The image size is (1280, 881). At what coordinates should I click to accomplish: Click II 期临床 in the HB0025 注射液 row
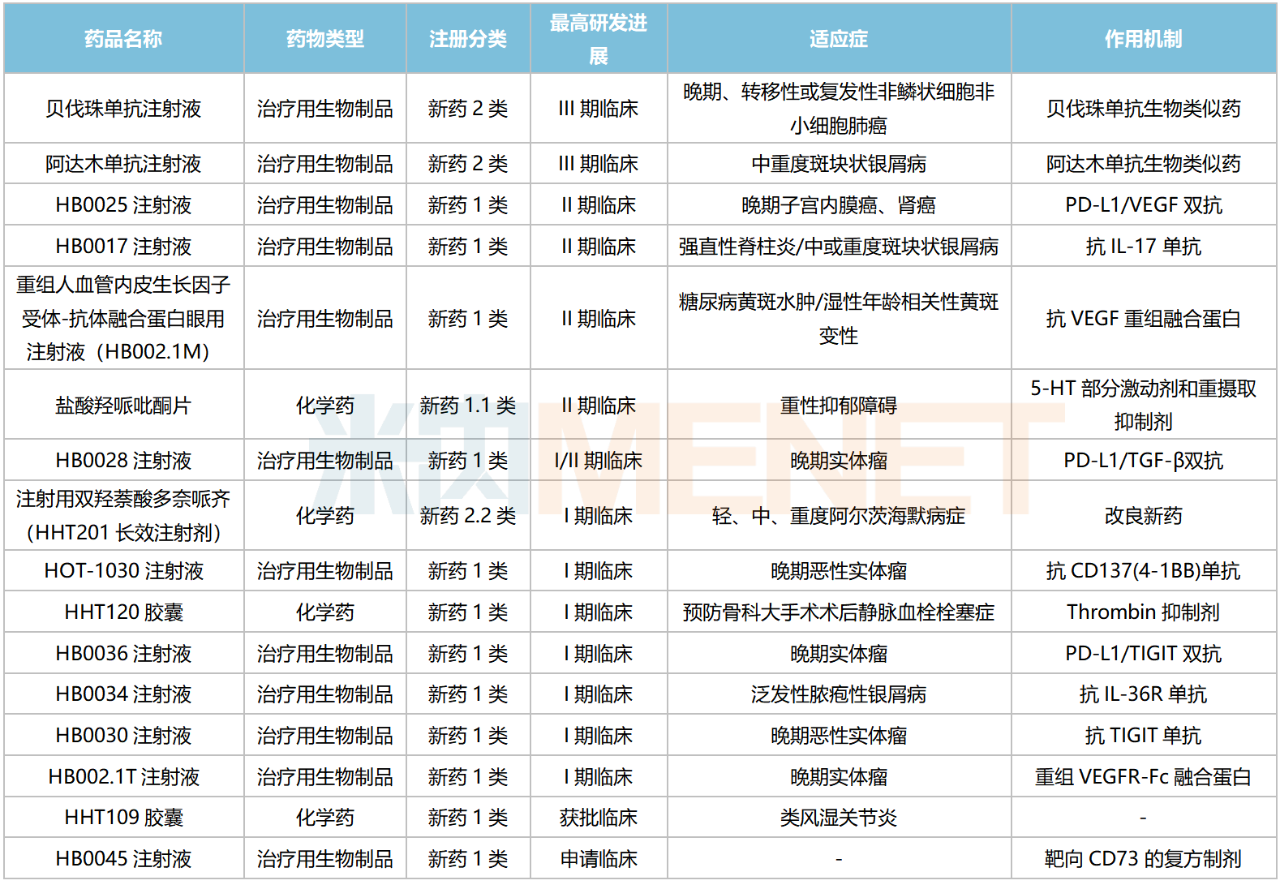(x=598, y=205)
